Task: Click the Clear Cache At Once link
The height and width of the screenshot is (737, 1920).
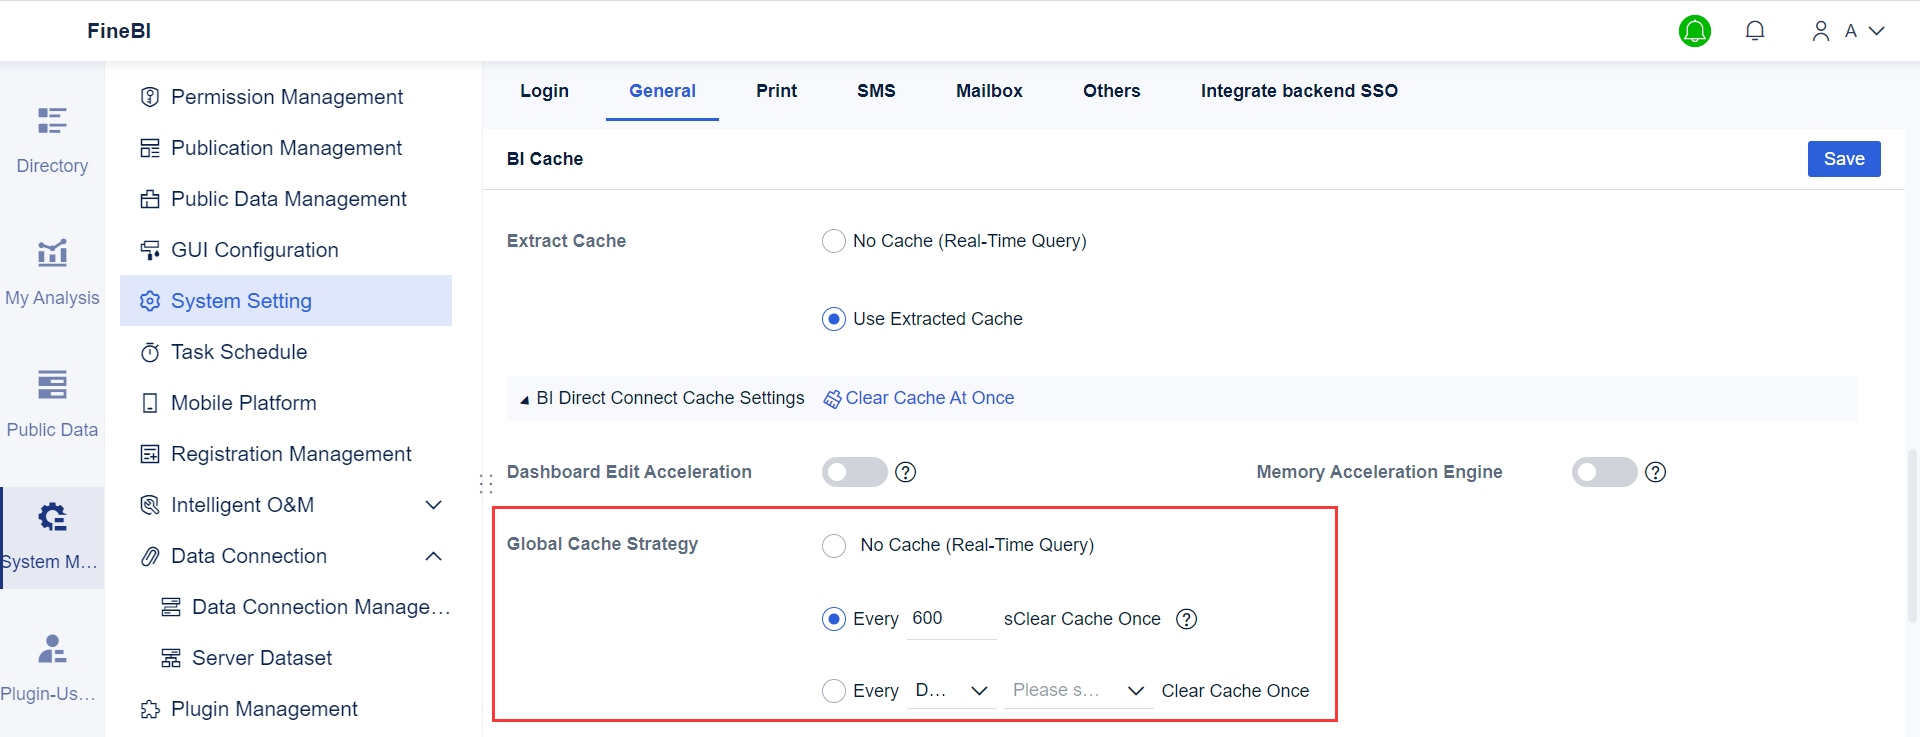Action: pyautogui.click(x=929, y=398)
